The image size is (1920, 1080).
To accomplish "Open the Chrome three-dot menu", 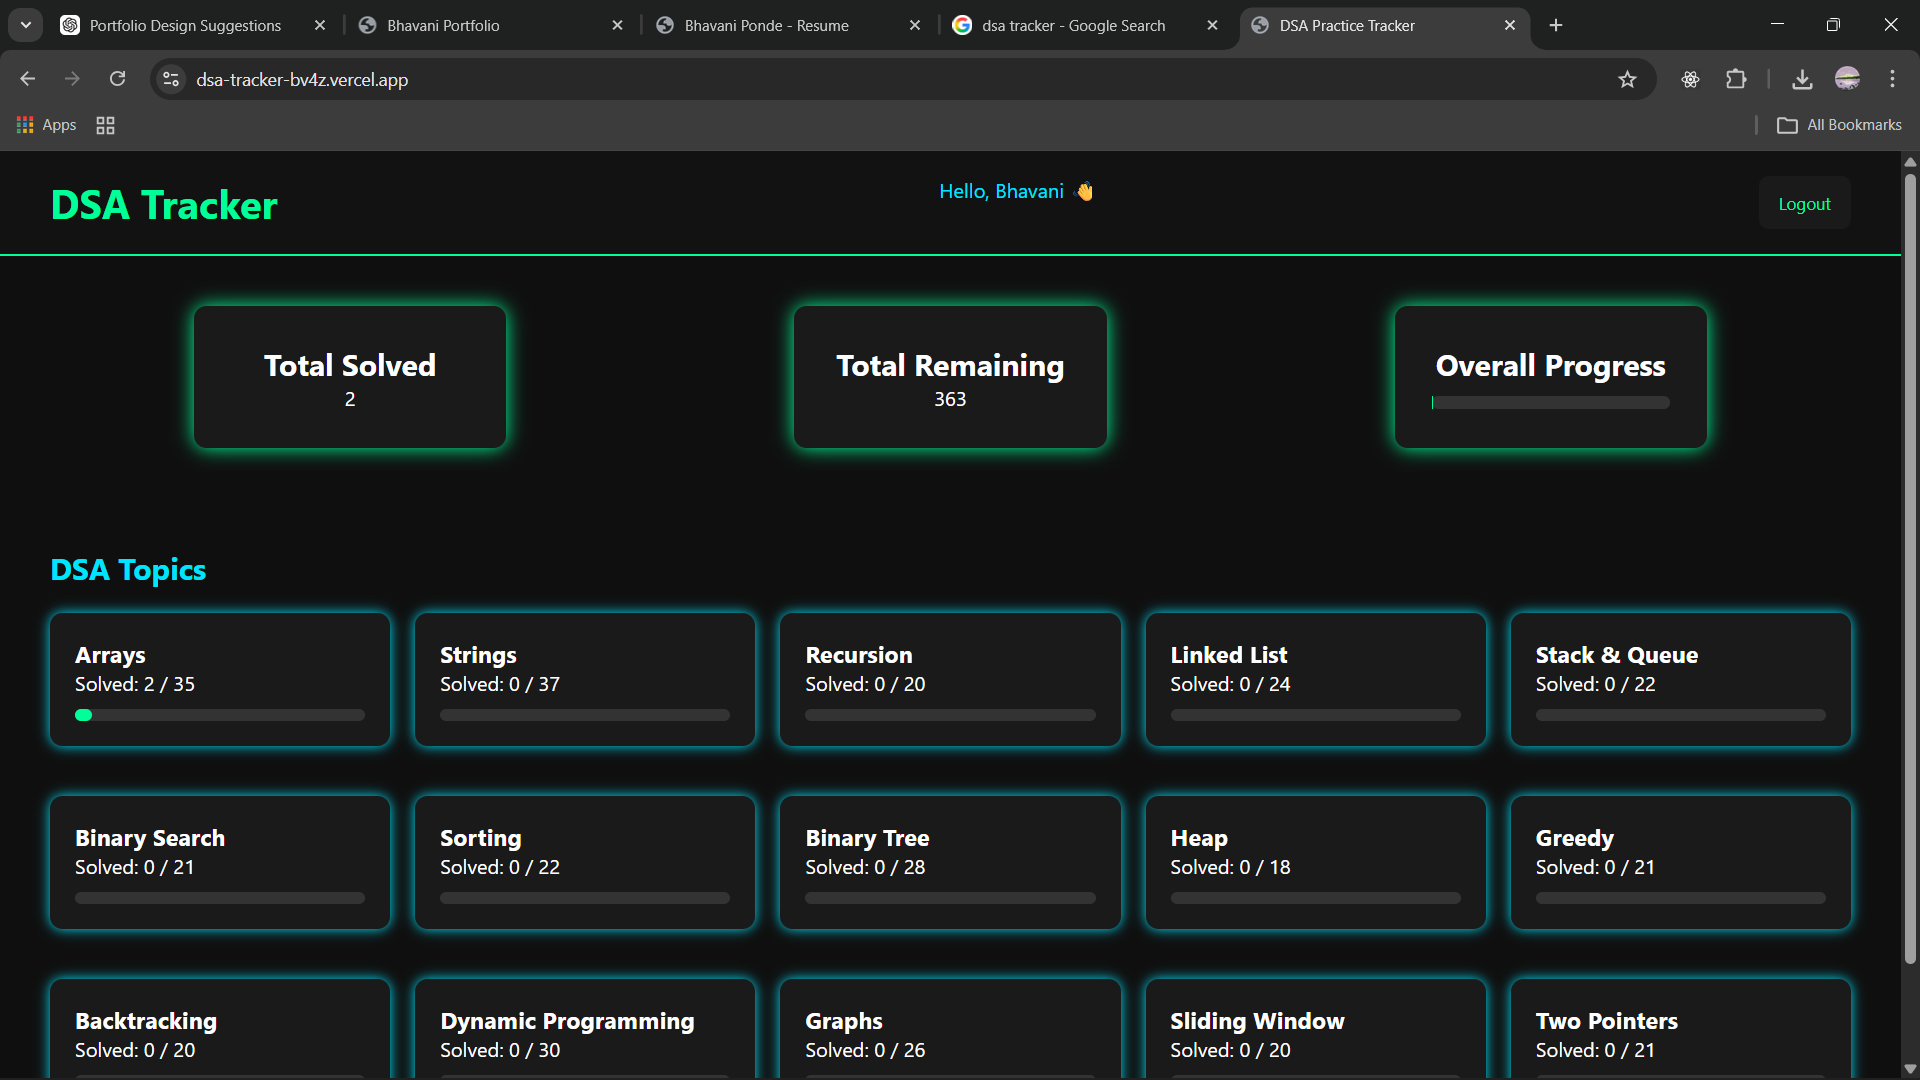I will [x=1892, y=79].
